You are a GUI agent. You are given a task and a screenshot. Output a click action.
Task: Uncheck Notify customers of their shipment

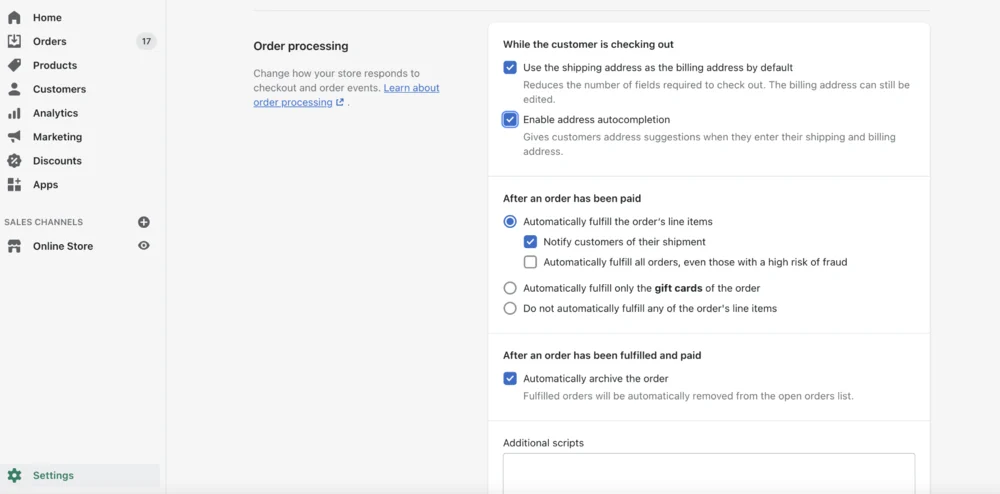click(531, 242)
